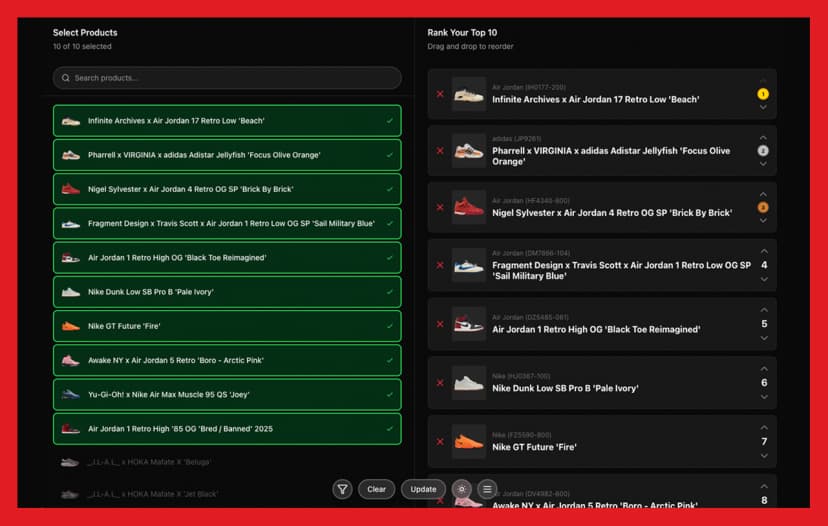This screenshot has width=828, height=526.
Task: Deselect Fragment Design 'Sail Military Blue' product
Action: coord(227,223)
